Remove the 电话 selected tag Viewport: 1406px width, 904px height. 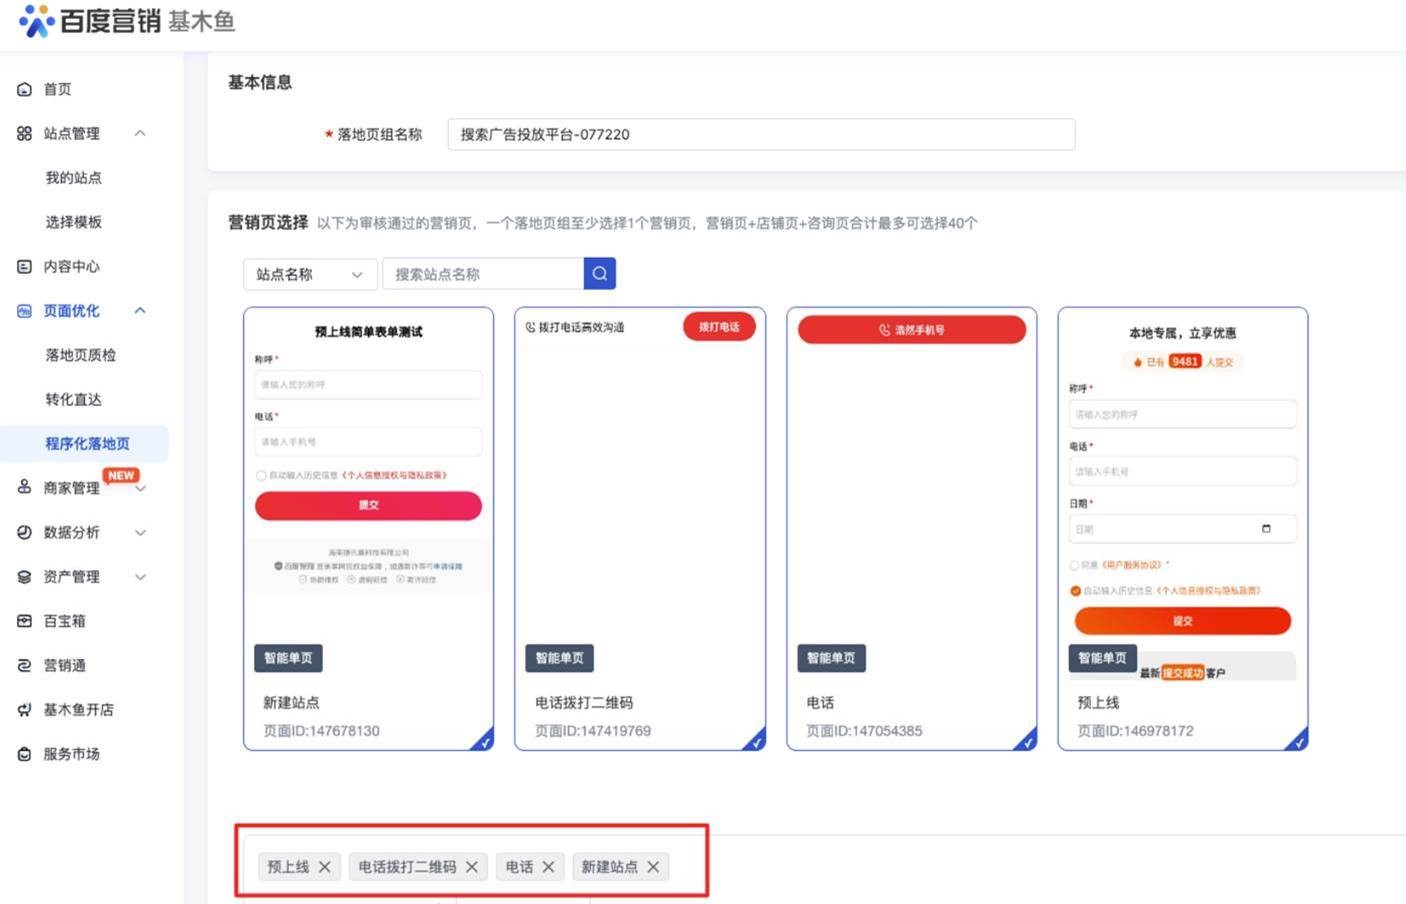click(x=548, y=867)
